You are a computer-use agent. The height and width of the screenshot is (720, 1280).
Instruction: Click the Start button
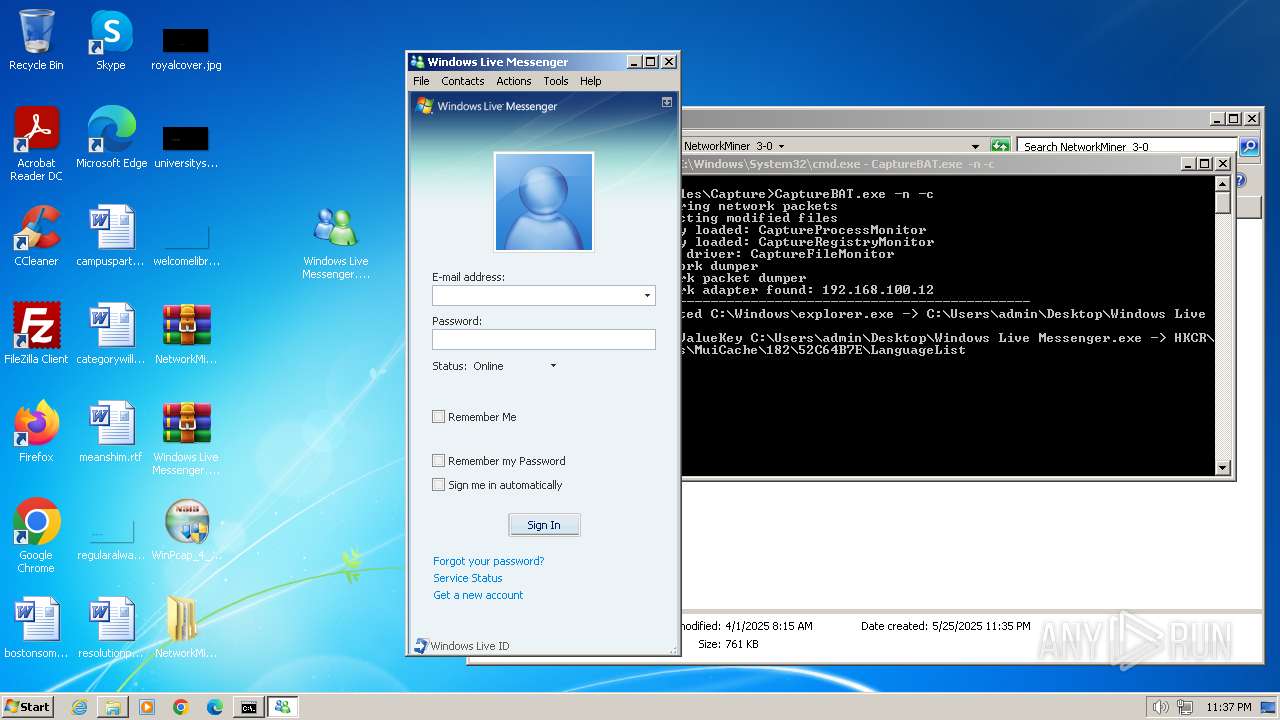[x=27, y=707]
